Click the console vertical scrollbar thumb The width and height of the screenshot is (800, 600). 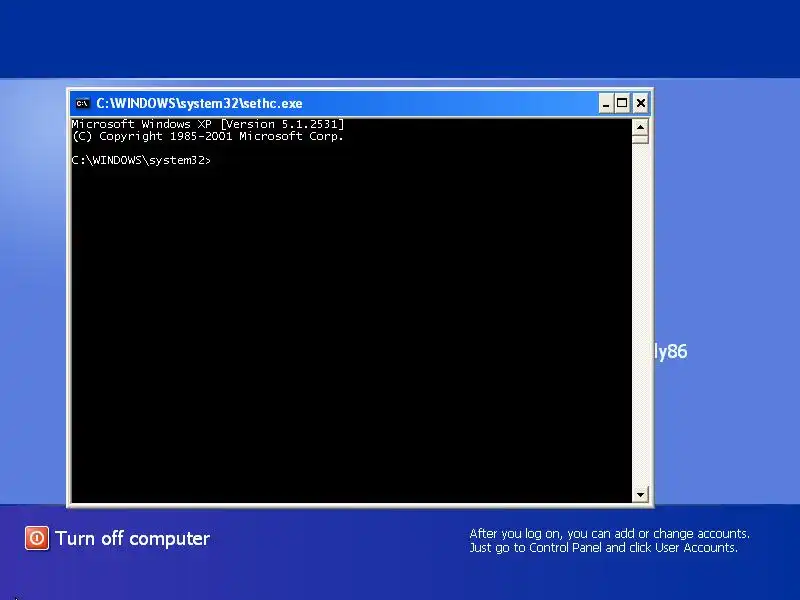coord(640,139)
